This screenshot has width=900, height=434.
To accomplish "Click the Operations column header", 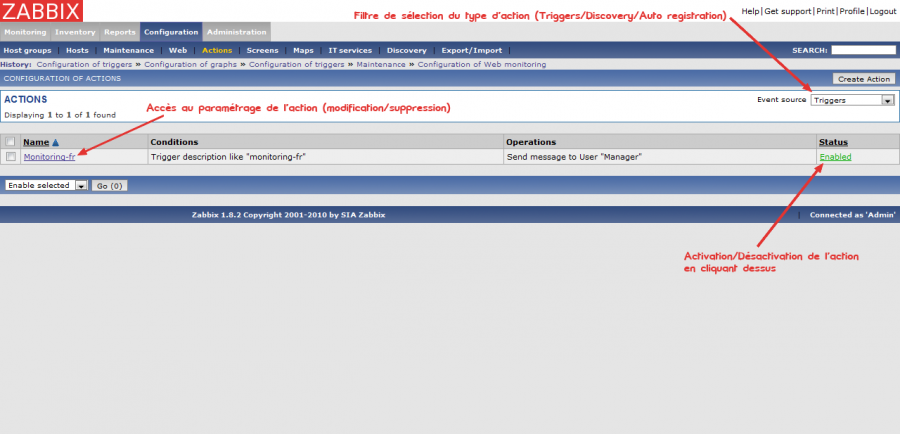I will (531, 142).
